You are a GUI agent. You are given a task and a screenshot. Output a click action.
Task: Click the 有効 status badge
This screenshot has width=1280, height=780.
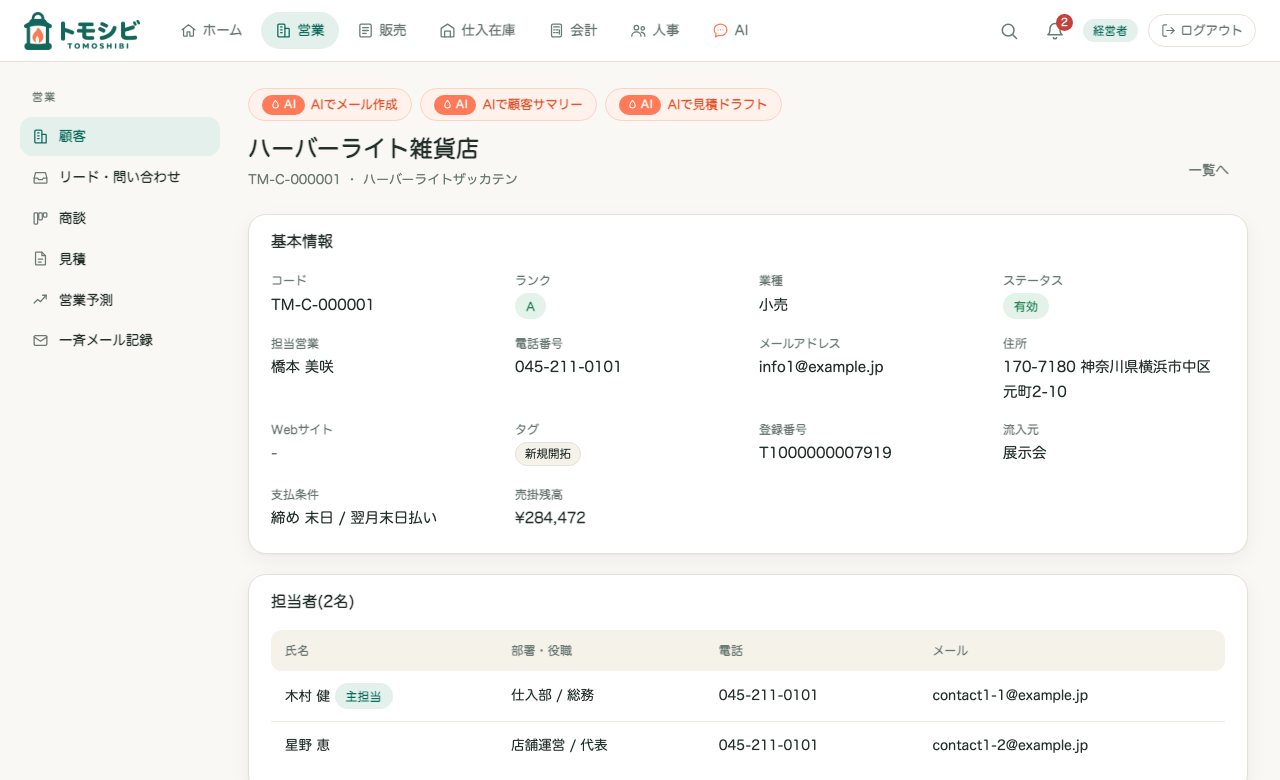click(x=1026, y=306)
